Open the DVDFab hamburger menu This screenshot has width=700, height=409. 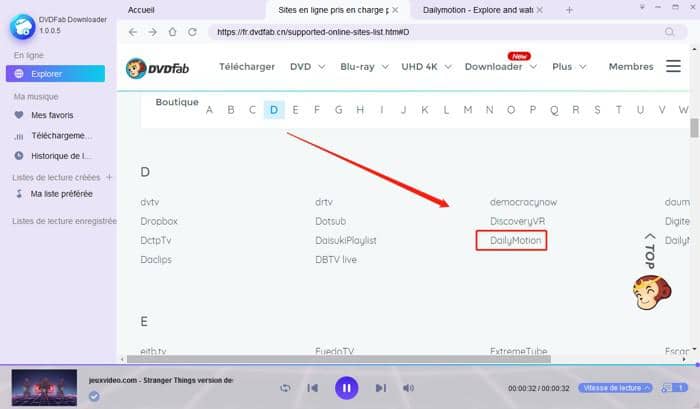pyautogui.click(x=673, y=66)
